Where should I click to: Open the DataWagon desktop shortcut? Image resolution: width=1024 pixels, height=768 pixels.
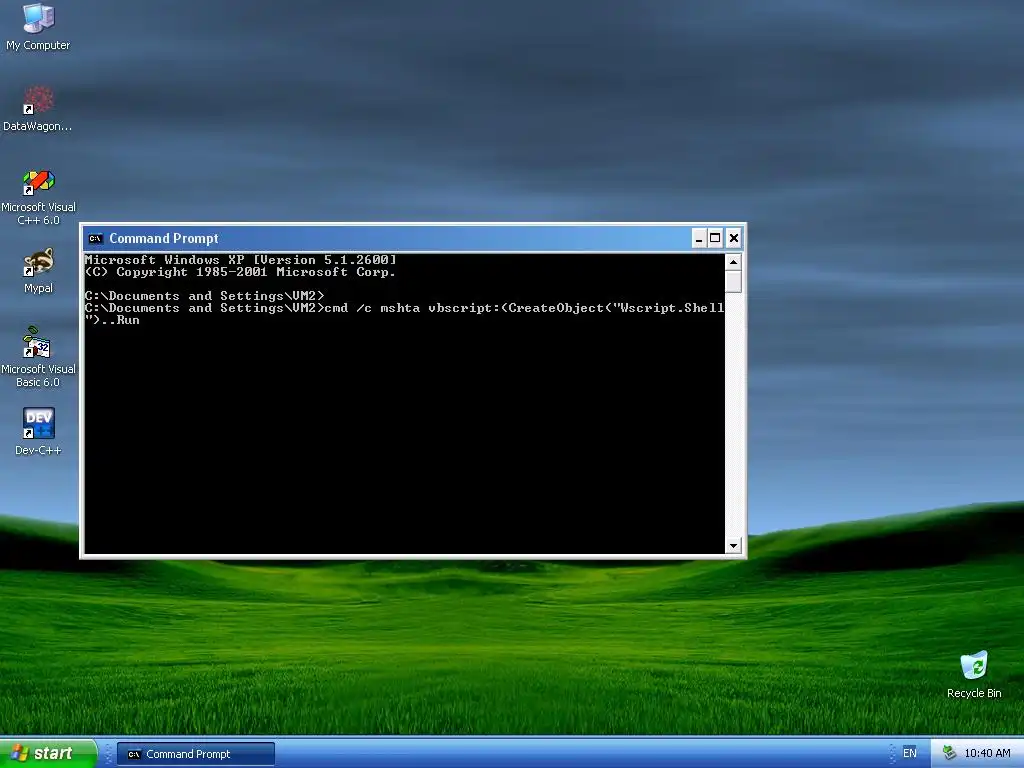(38, 108)
